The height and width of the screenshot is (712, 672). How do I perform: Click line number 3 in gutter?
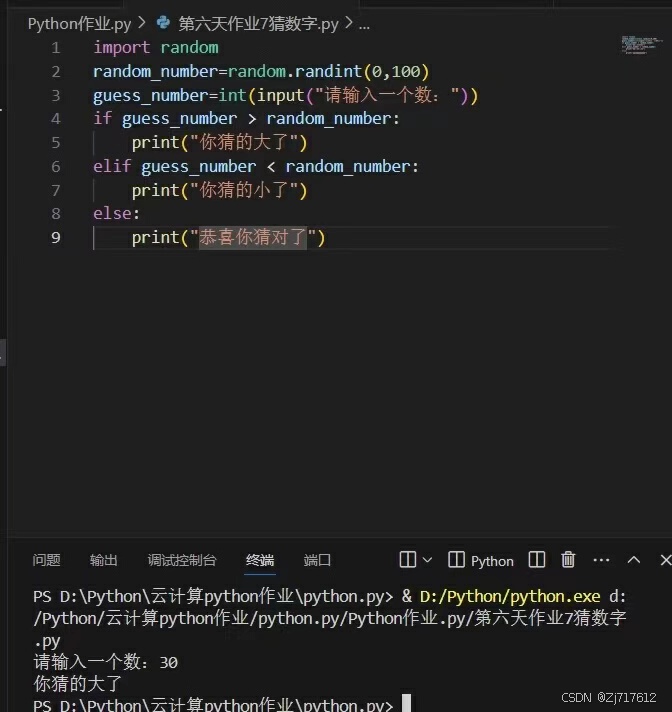tap(55, 95)
